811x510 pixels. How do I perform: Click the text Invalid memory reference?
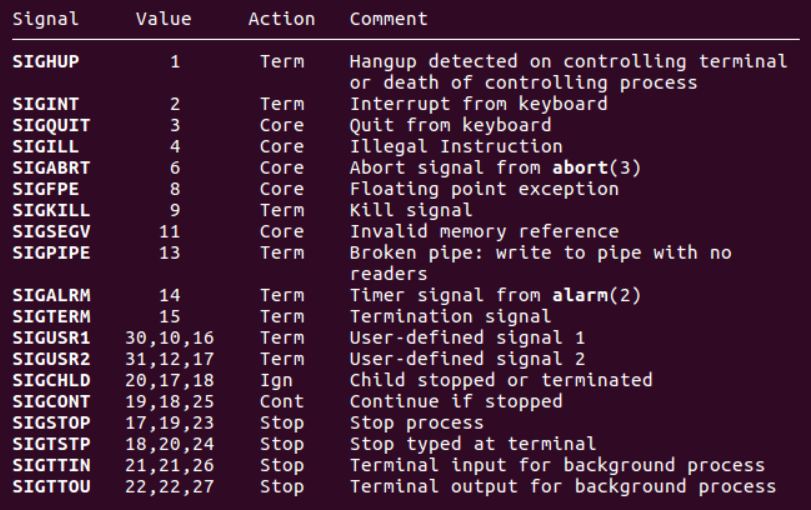(484, 232)
